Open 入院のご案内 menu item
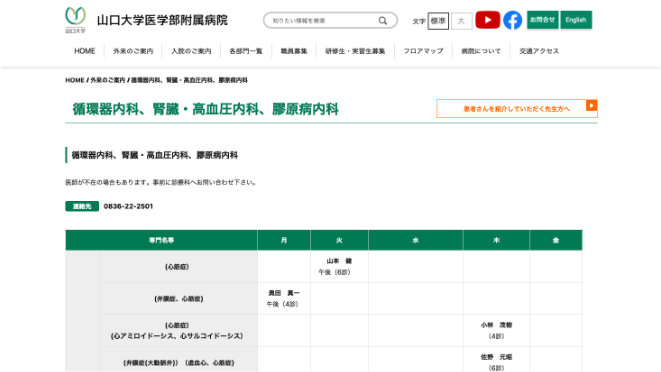Viewport: 661px width, 372px height. [x=191, y=51]
